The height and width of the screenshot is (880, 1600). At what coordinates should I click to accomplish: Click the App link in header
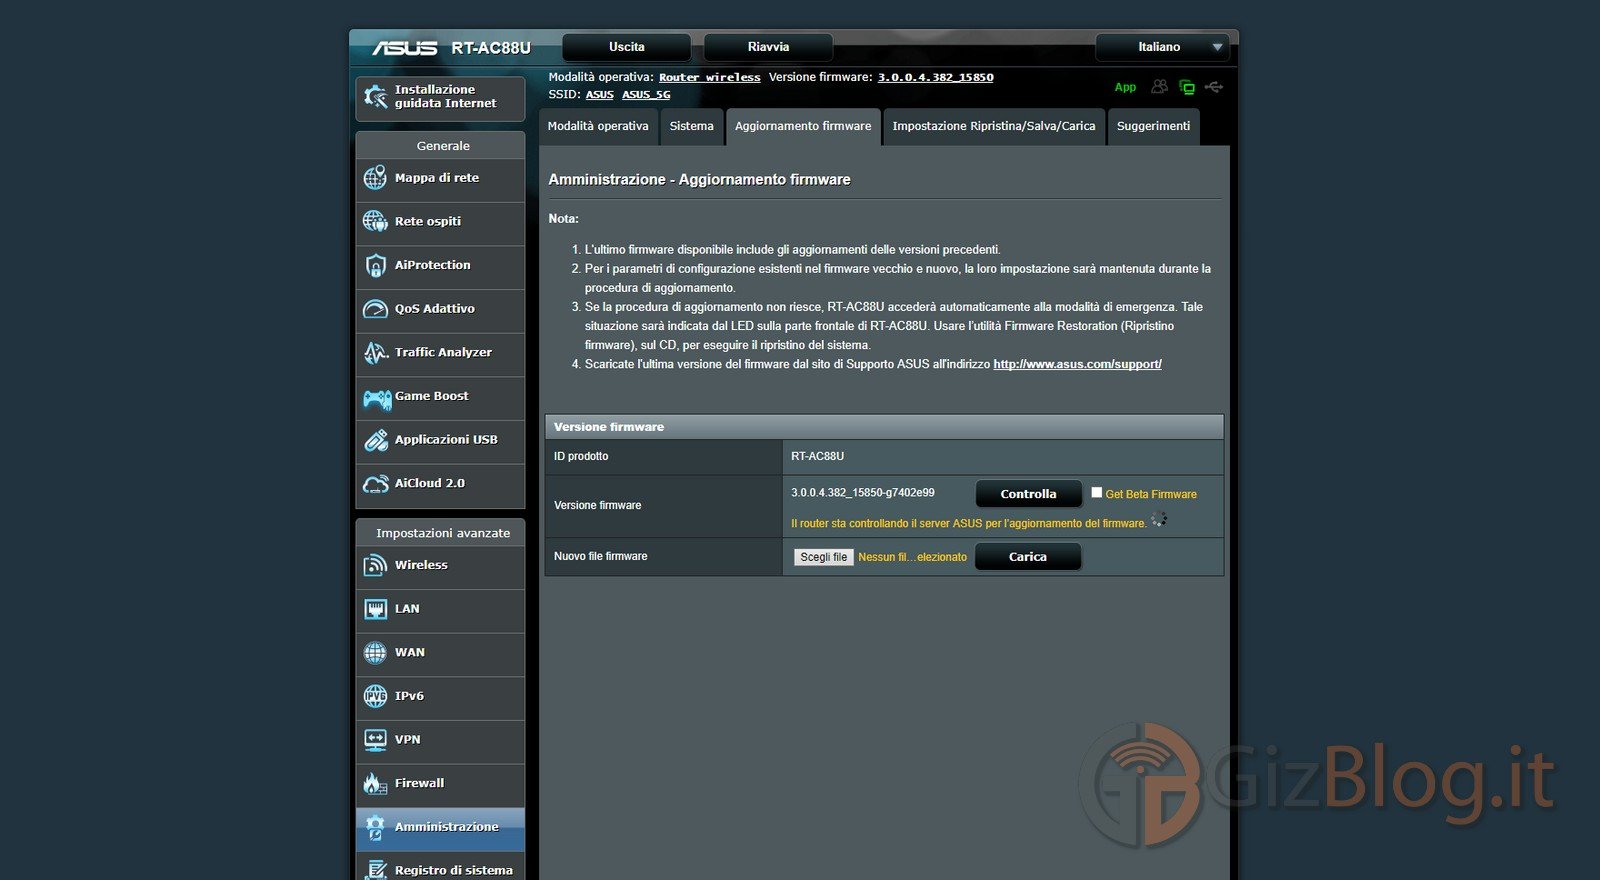pos(1125,87)
